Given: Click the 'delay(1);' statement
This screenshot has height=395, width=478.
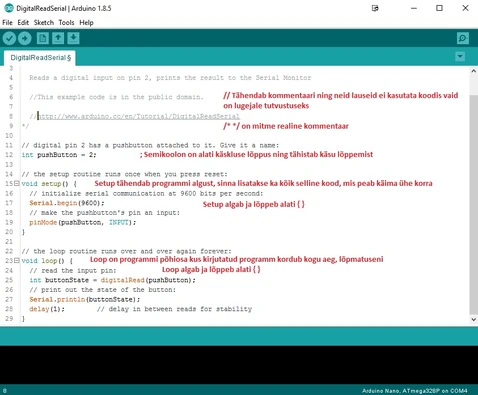Looking at the screenshot, I should pyautogui.click(x=47, y=309).
